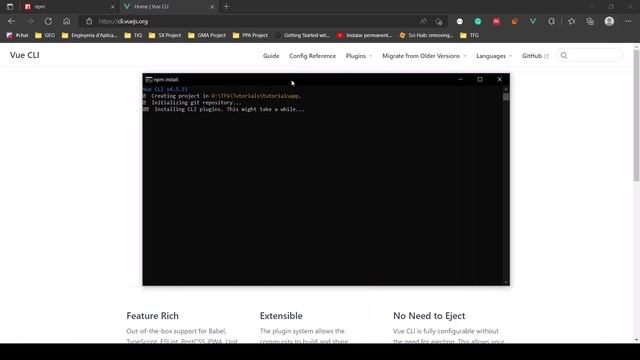
Task: Click the Vue devtools extension icon
Action: (x=533, y=21)
